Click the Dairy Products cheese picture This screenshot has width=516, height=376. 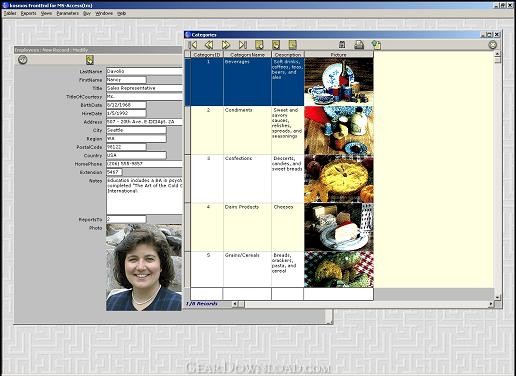click(x=339, y=227)
